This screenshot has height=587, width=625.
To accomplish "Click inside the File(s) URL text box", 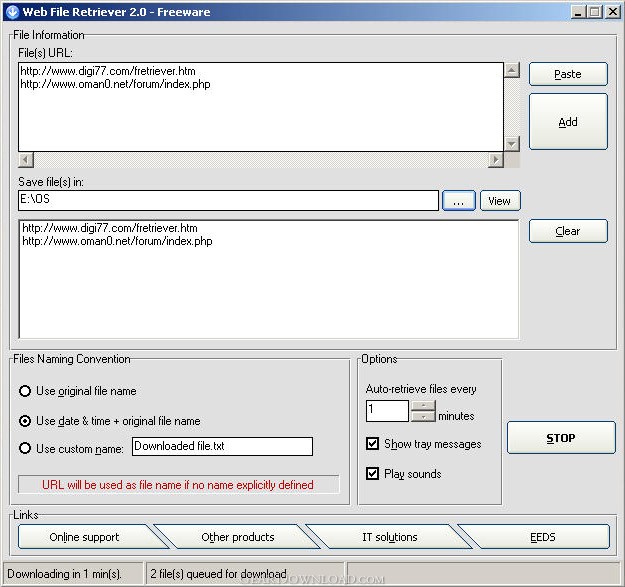I will [x=261, y=107].
